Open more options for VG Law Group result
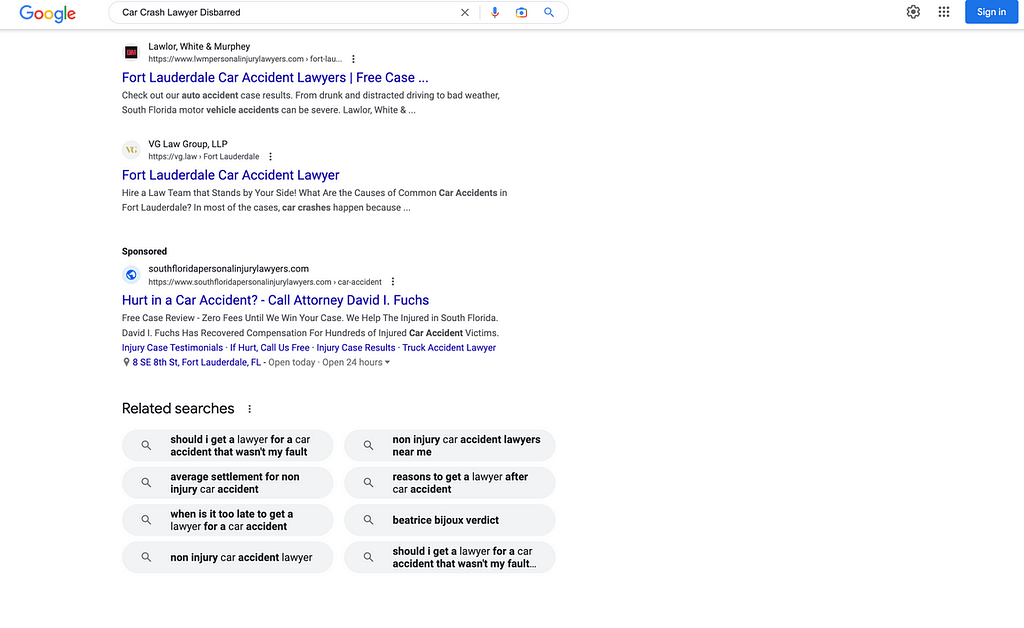Screen dimensions: 1024x628 270,157
